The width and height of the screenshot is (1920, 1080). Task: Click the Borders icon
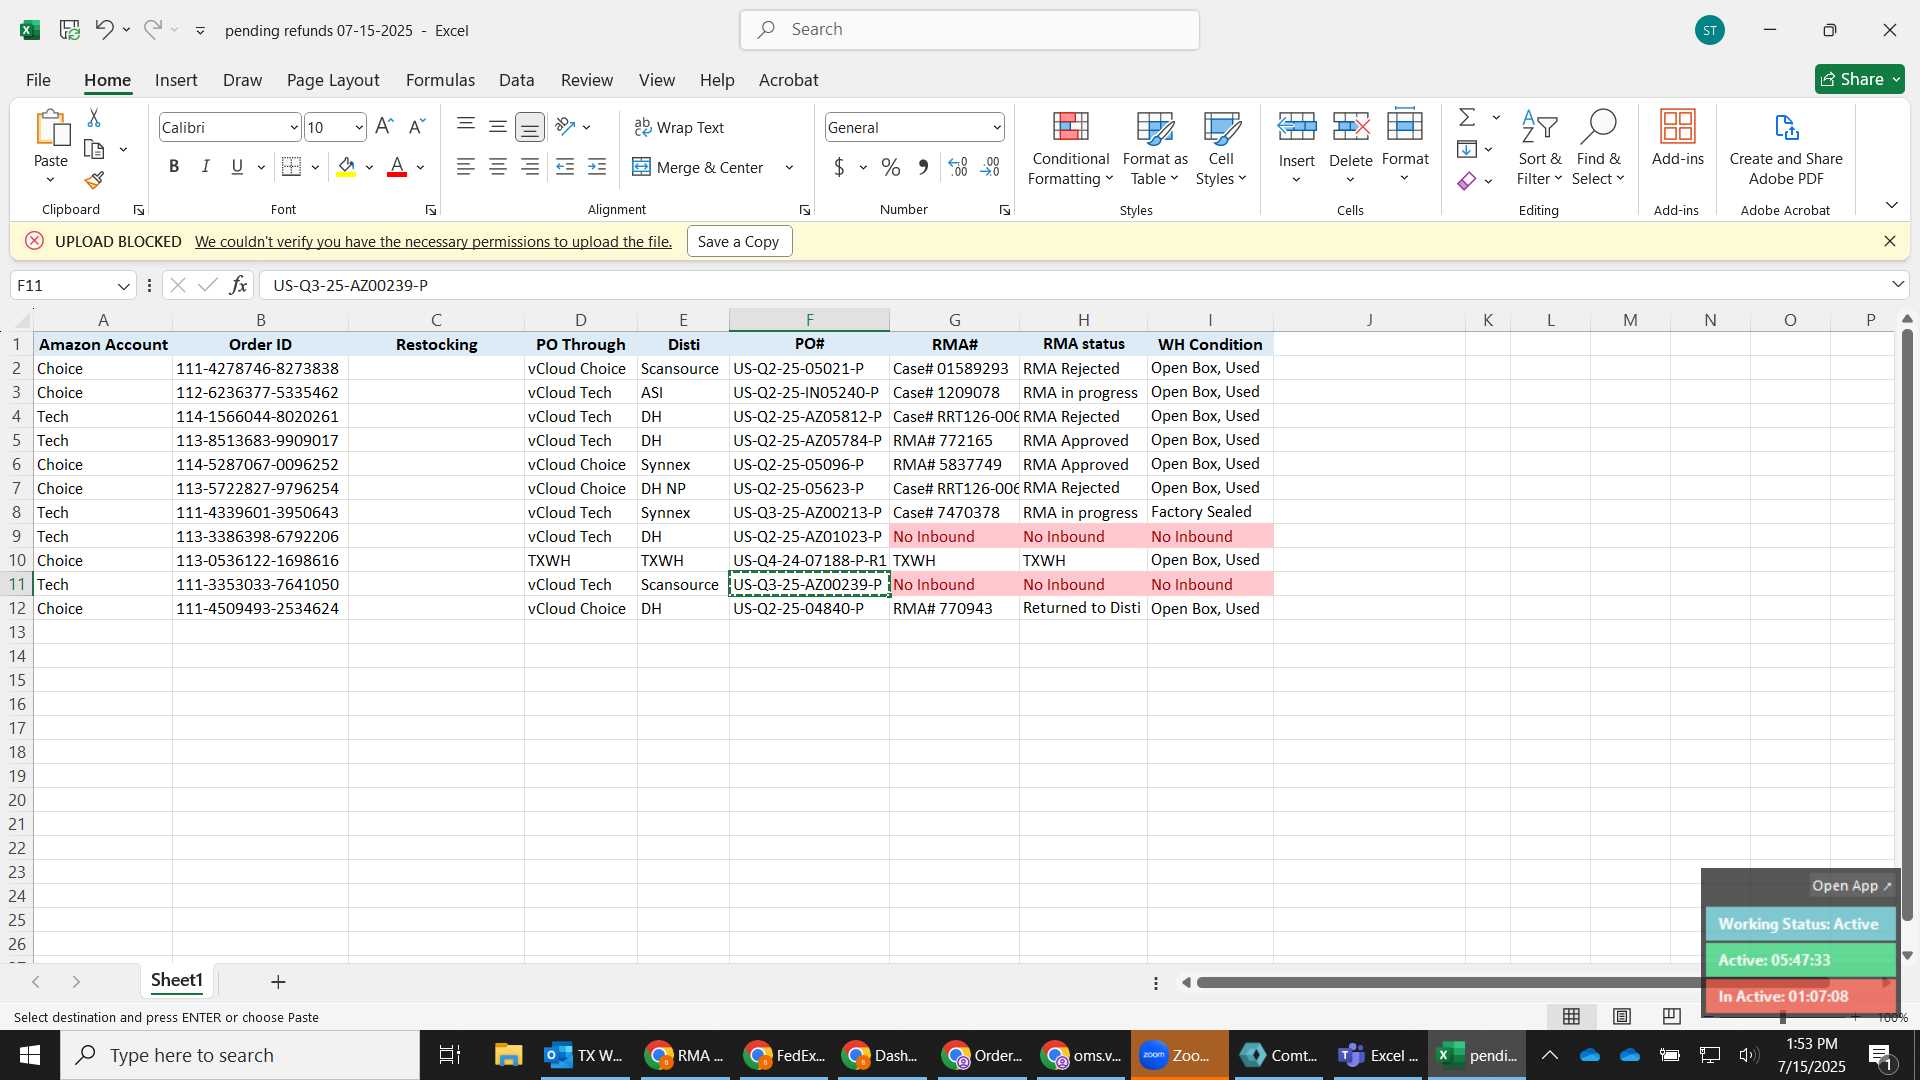pyautogui.click(x=291, y=167)
